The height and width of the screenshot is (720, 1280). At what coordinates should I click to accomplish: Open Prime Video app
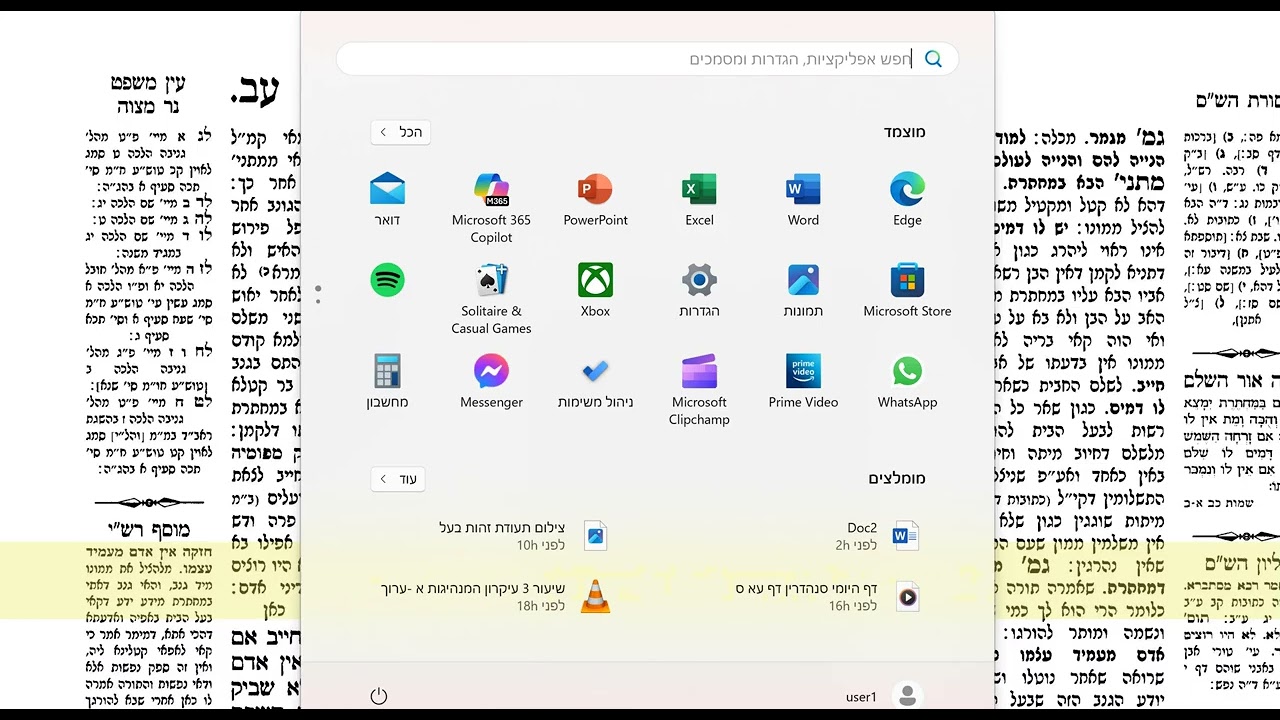click(x=803, y=382)
